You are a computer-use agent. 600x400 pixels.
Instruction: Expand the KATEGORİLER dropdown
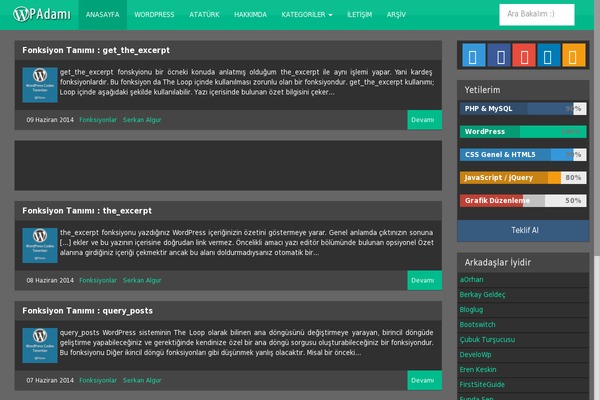tap(307, 15)
